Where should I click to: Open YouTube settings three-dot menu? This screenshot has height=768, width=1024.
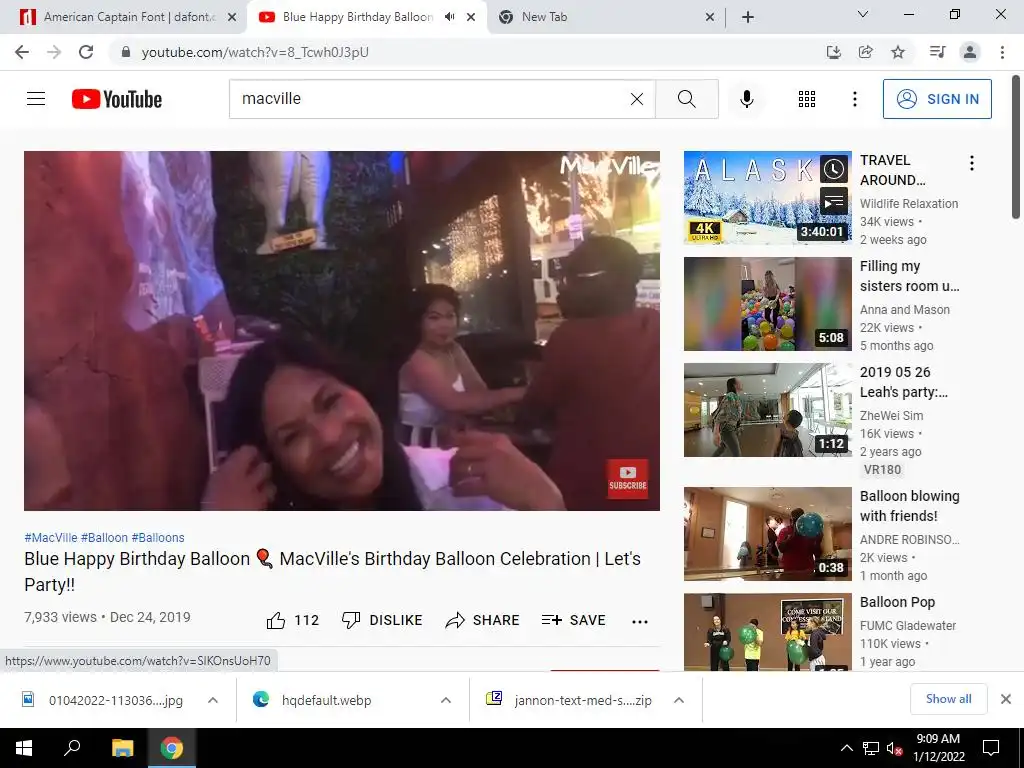click(854, 99)
